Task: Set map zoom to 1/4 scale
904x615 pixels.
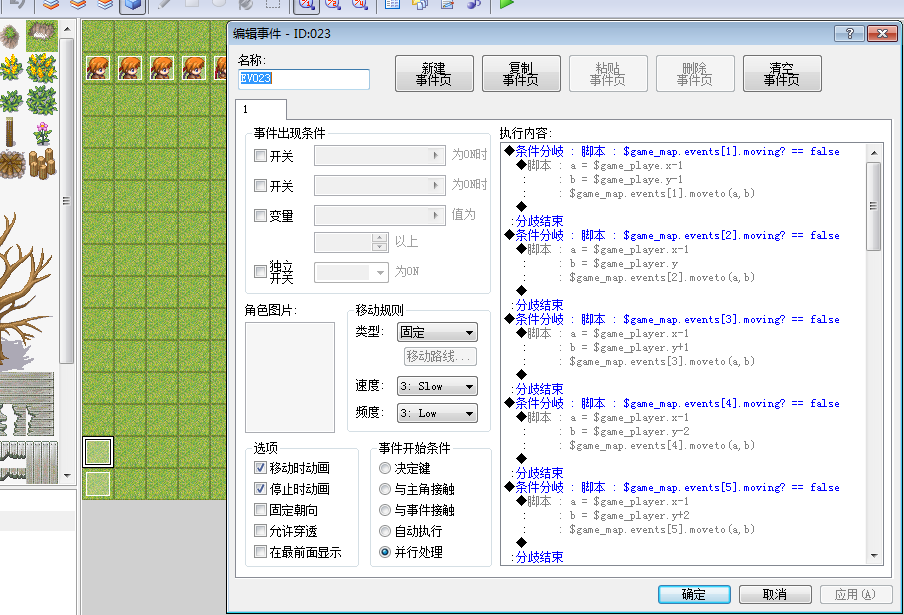Action: pos(359,5)
